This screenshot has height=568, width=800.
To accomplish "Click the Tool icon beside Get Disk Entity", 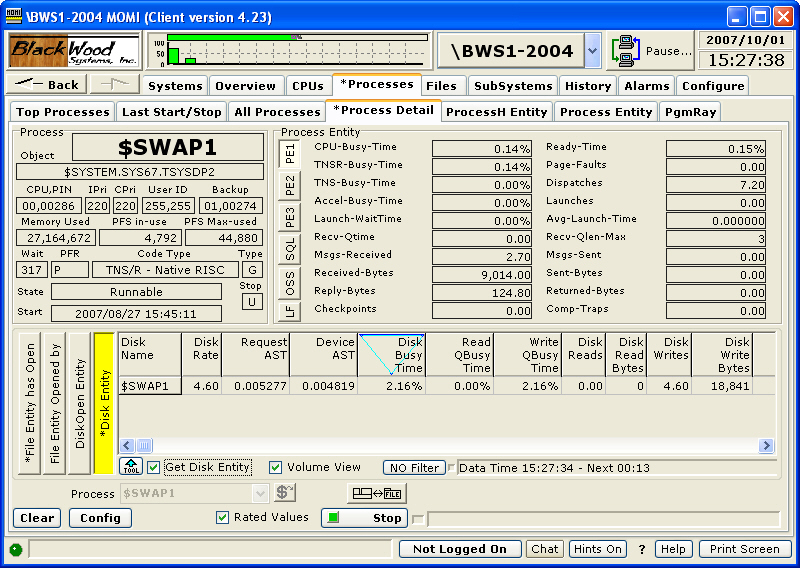I will pos(130,467).
